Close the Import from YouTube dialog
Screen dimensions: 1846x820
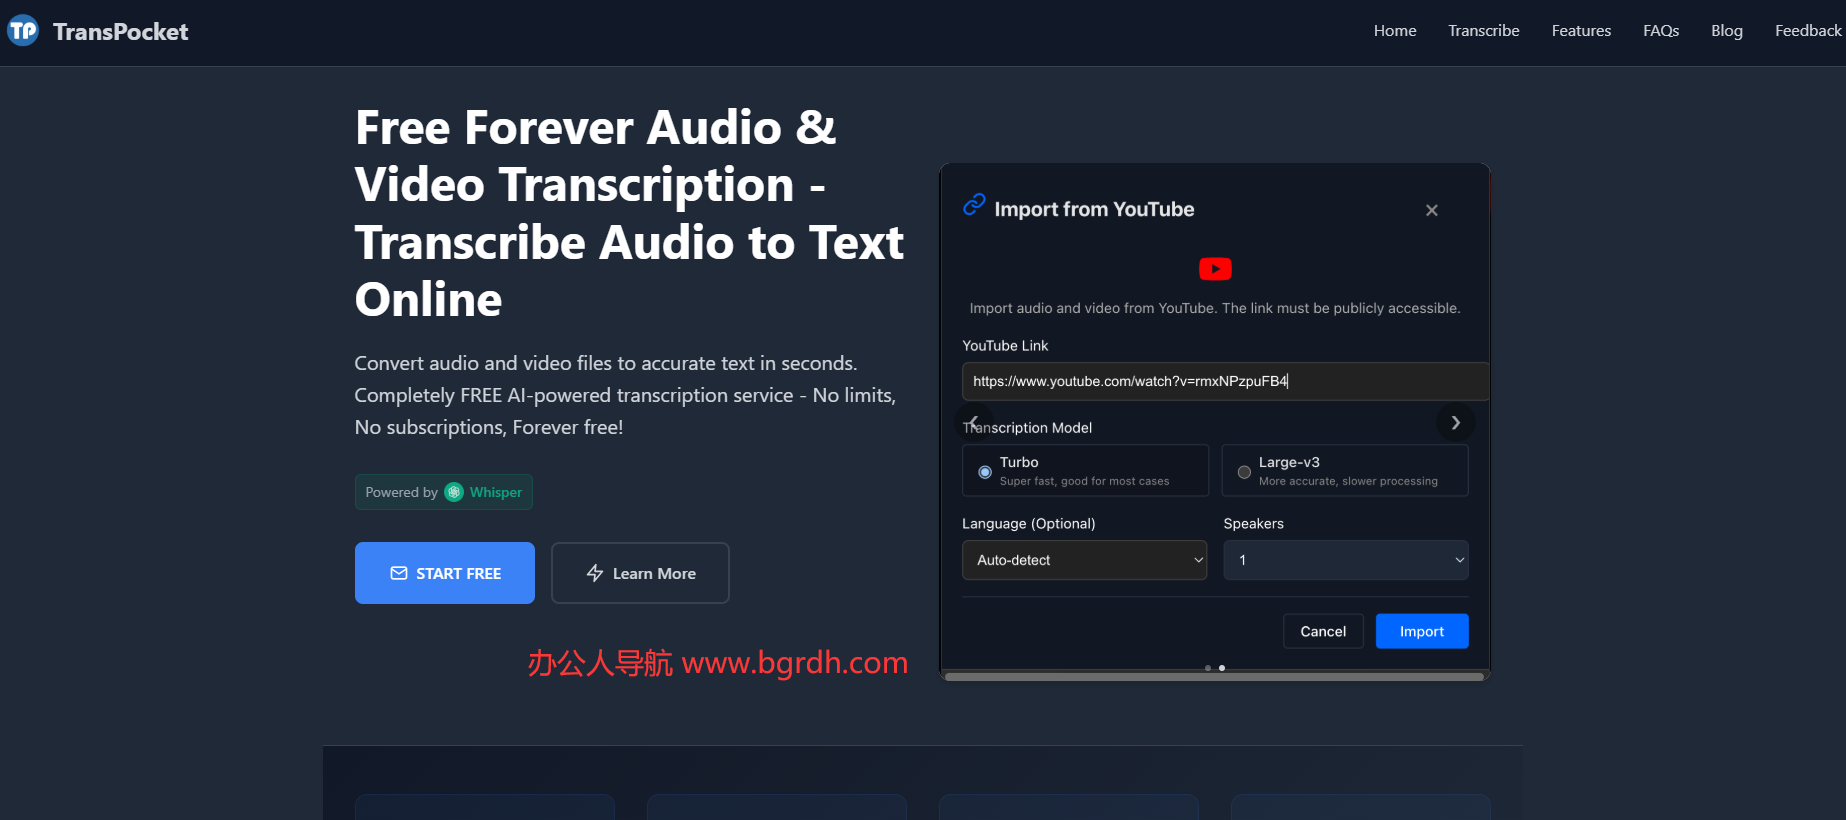click(x=1432, y=210)
